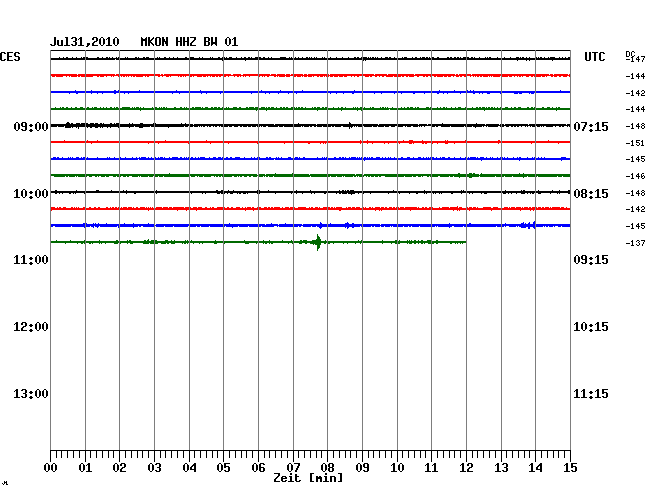Click the 10 minute axis label
The height and width of the screenshot is (494, 650).
click(x=397, y=468)
